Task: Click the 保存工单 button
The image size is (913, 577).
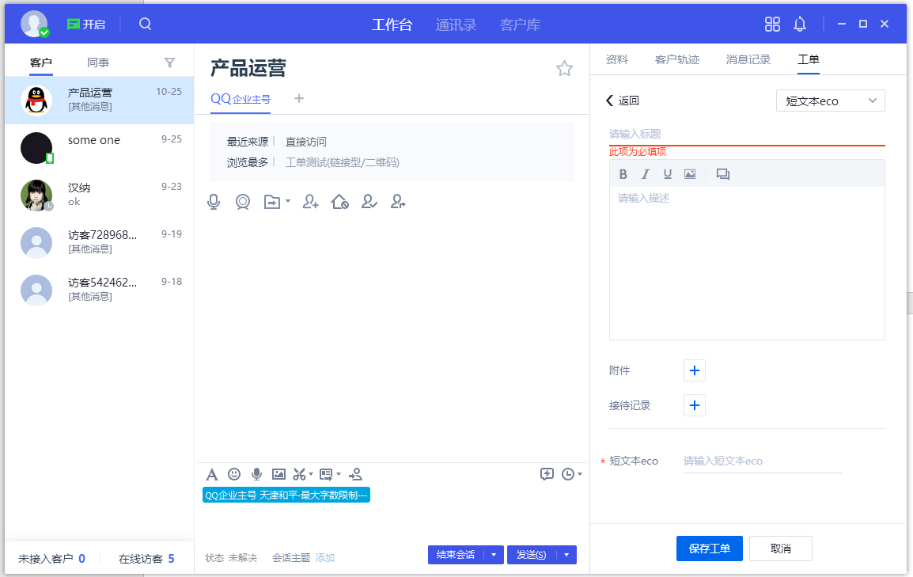Action: point(710,548)
